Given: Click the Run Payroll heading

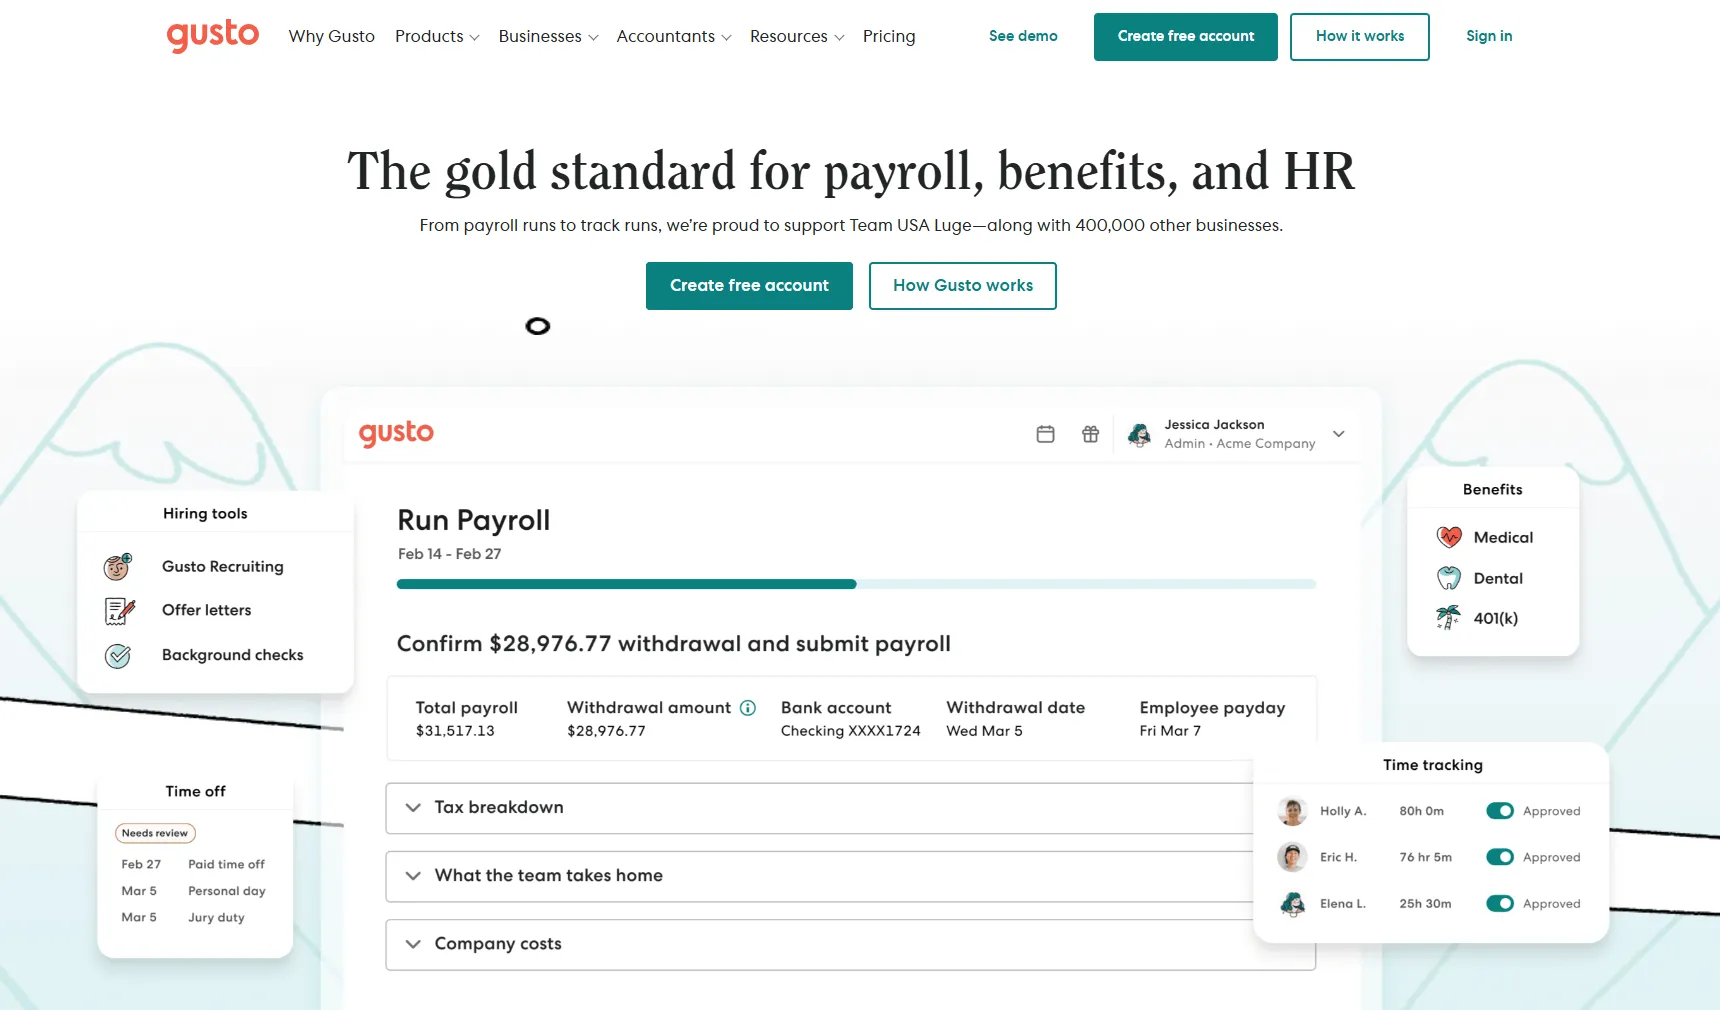Looking at the screenshot, I should [x=474, y=520].
